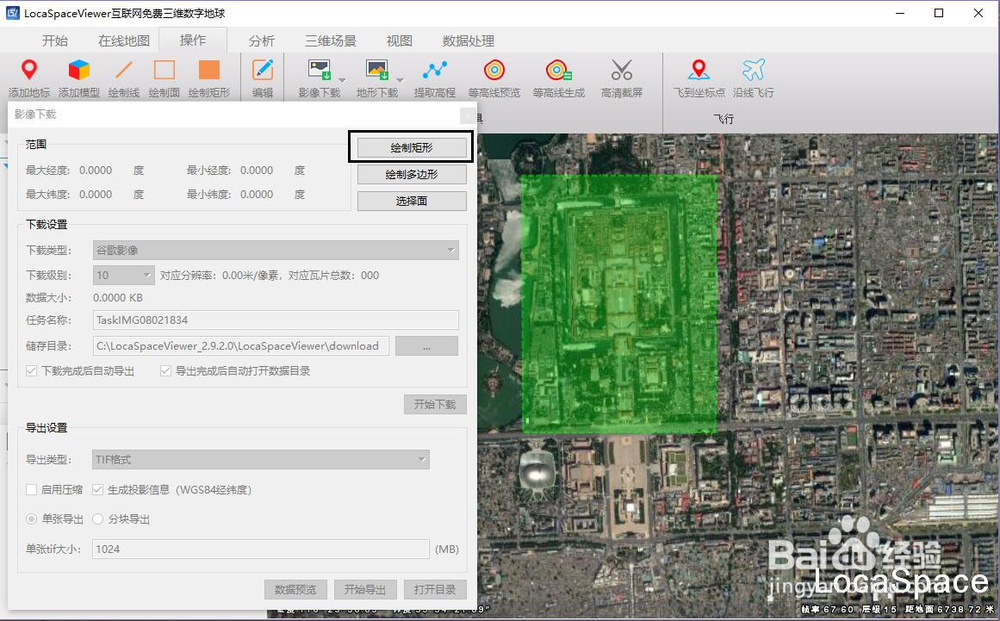Maximize the LocaSpaceViewer window

939,13
